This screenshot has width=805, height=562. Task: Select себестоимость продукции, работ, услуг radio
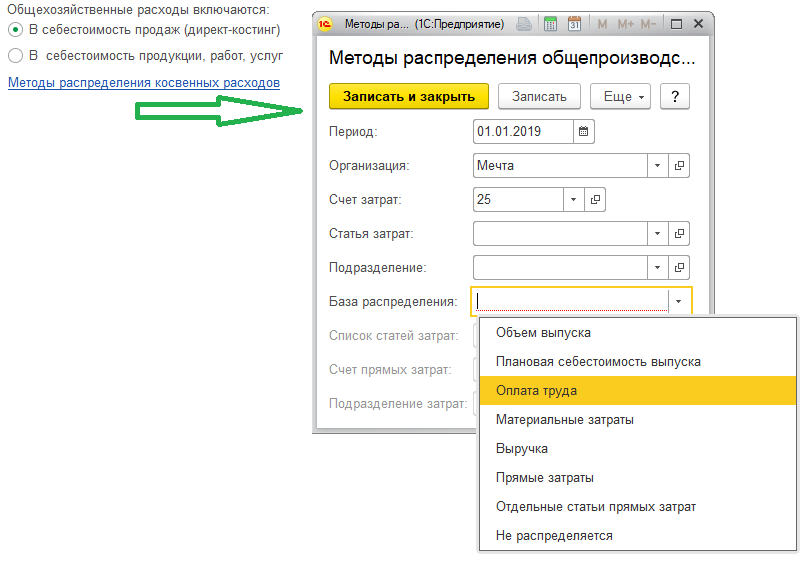pos(15,55)
